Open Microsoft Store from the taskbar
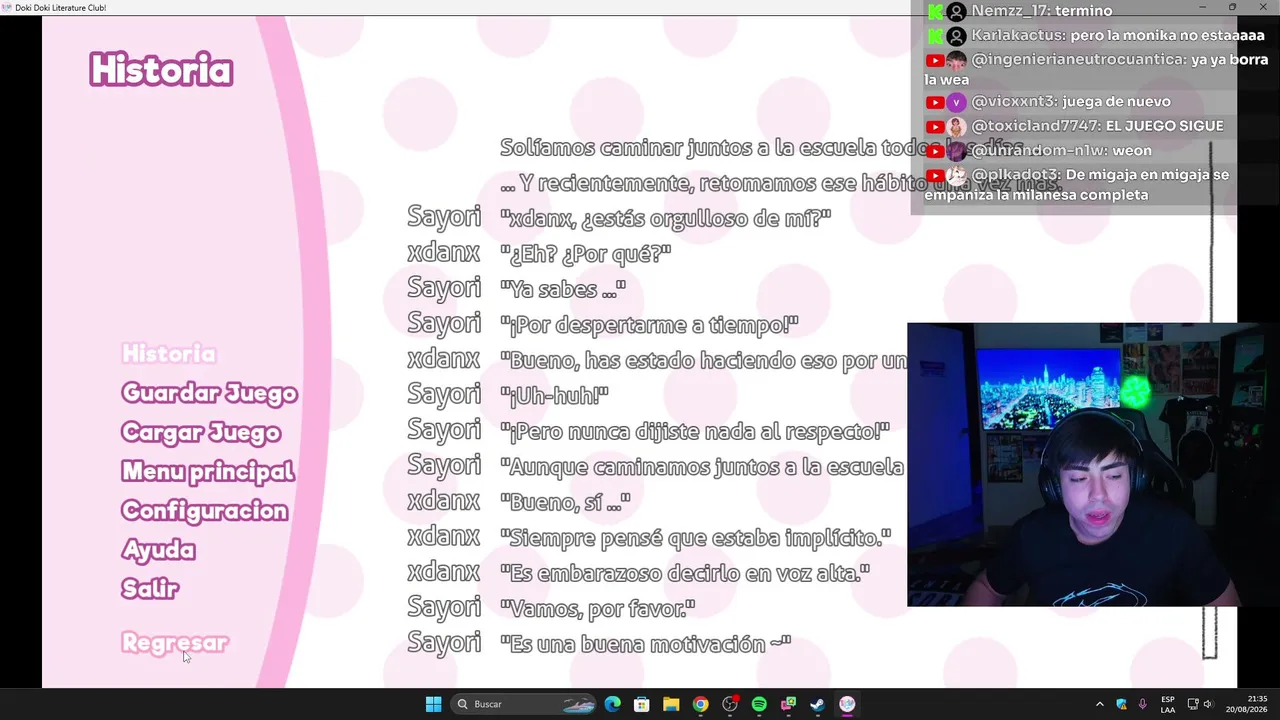1280x720 pixels. [642, 704]
